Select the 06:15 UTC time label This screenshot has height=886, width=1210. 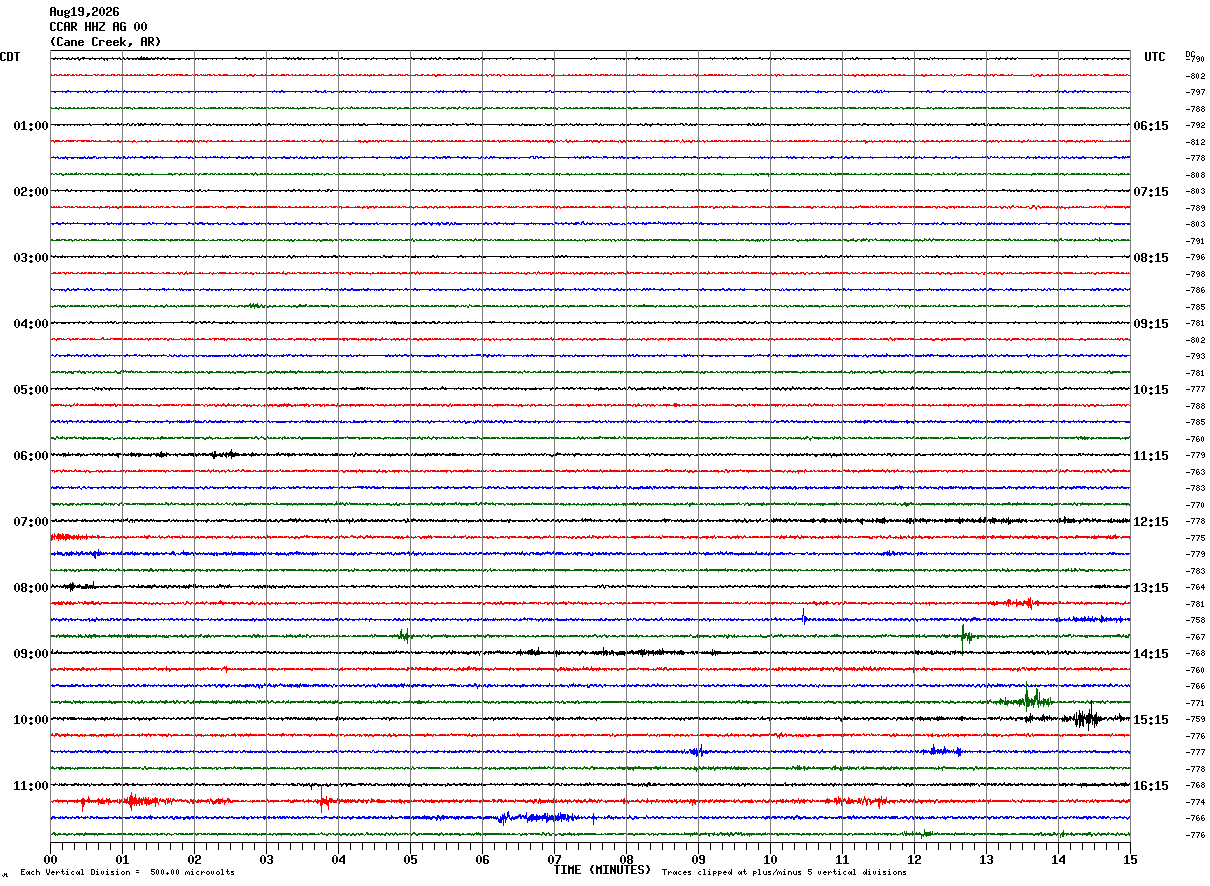click(x=1150, y=126)
